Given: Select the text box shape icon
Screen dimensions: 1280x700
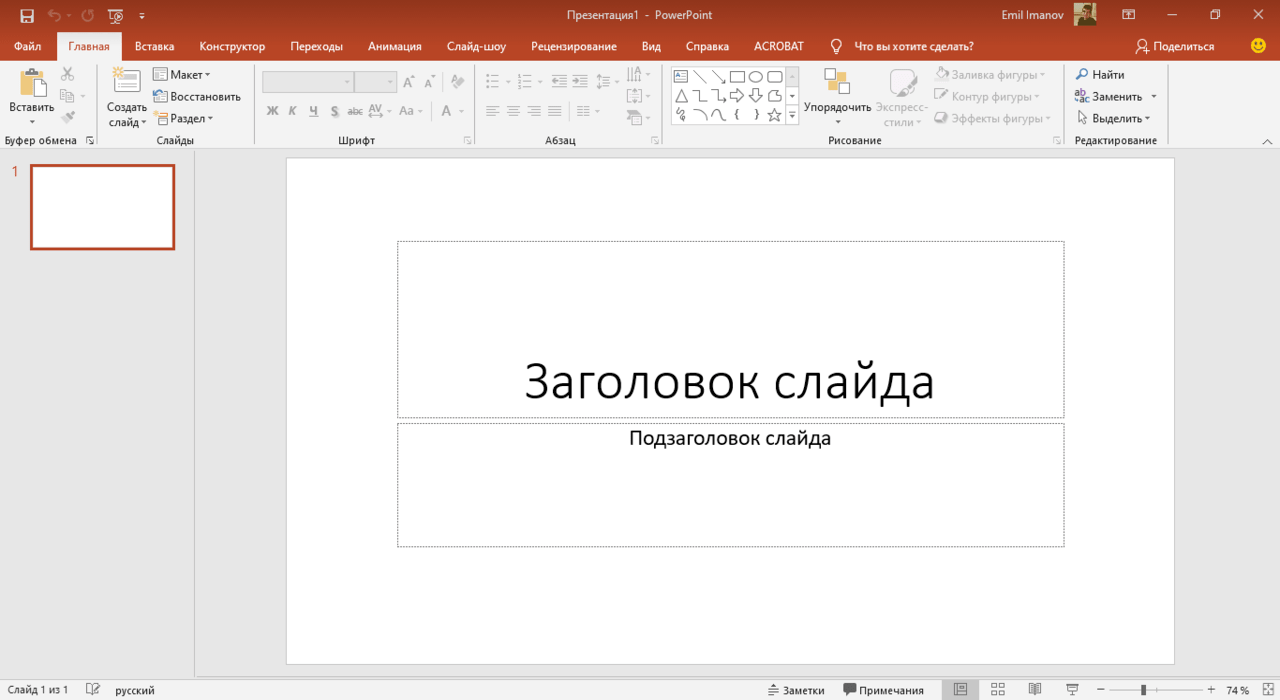Looking at the screenshot, I should [x=681, y=77].
